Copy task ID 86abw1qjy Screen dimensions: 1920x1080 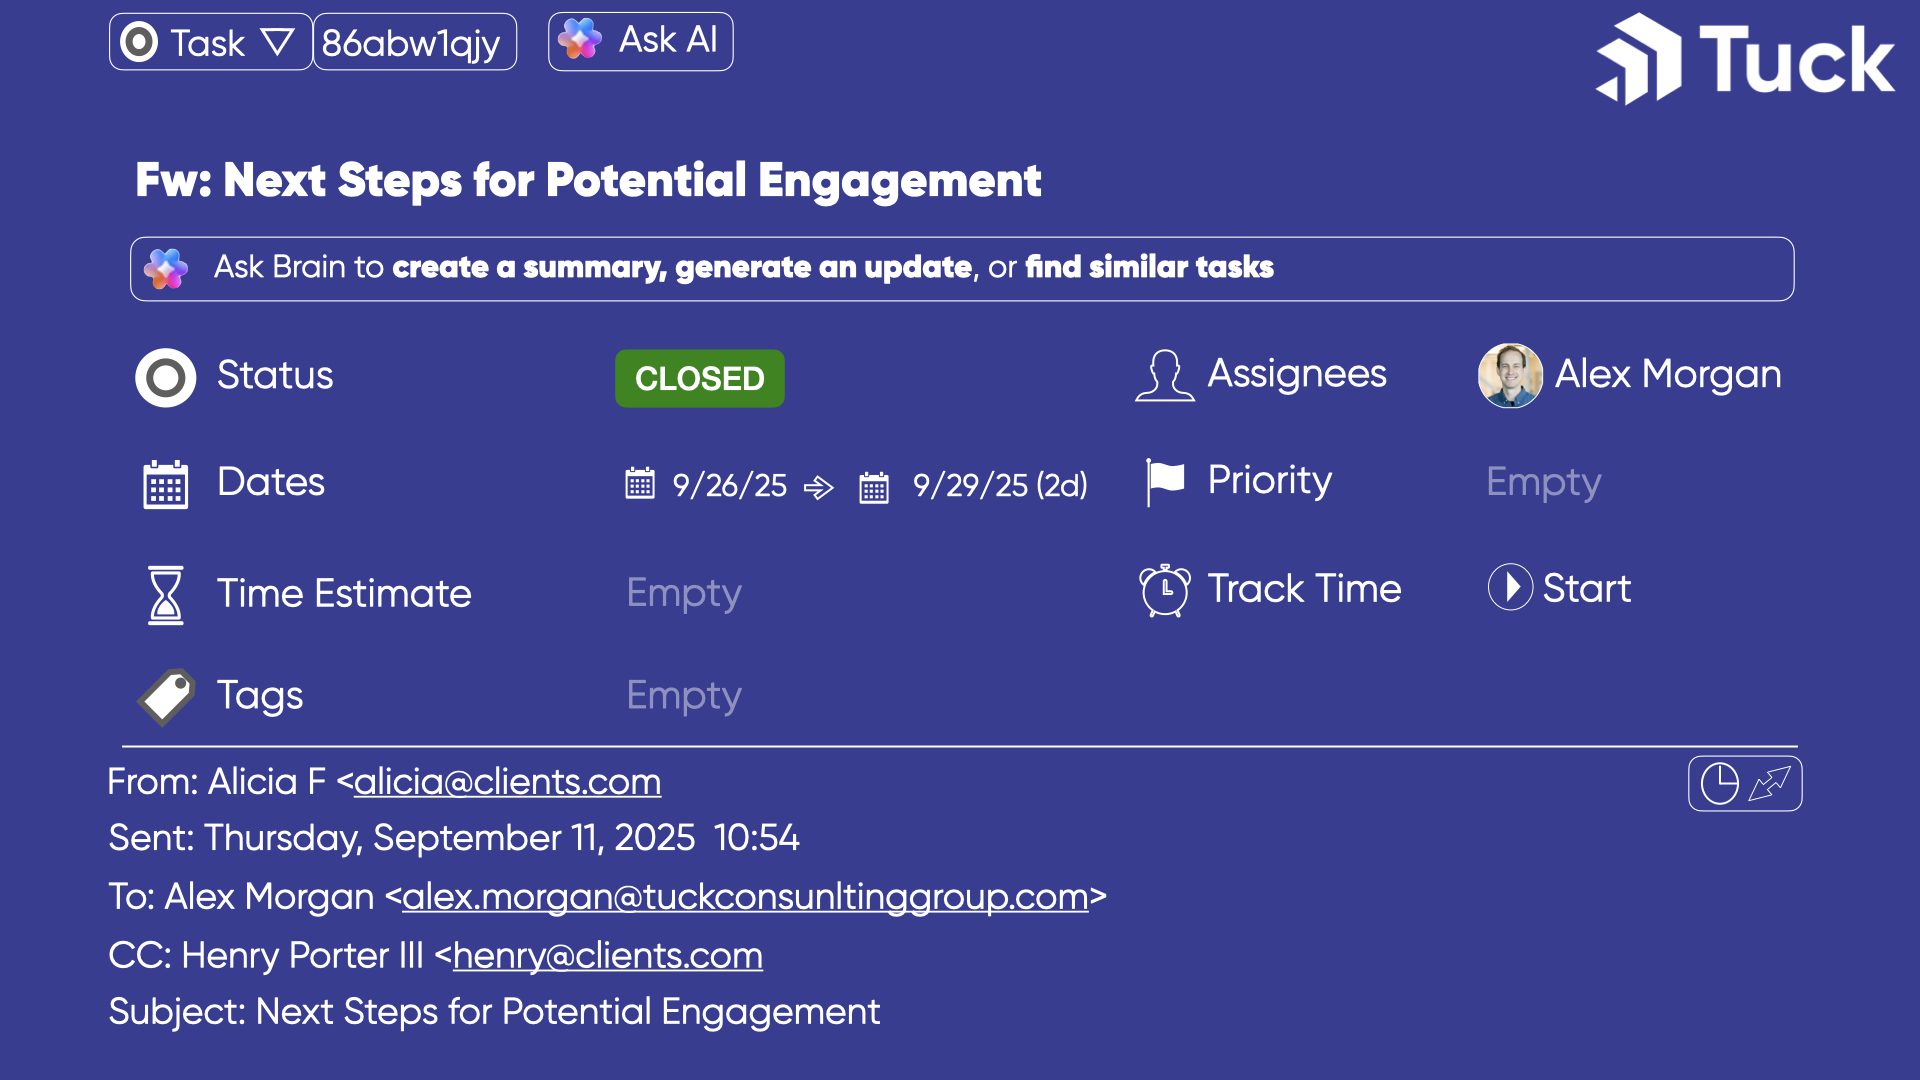tap(414, 42)
